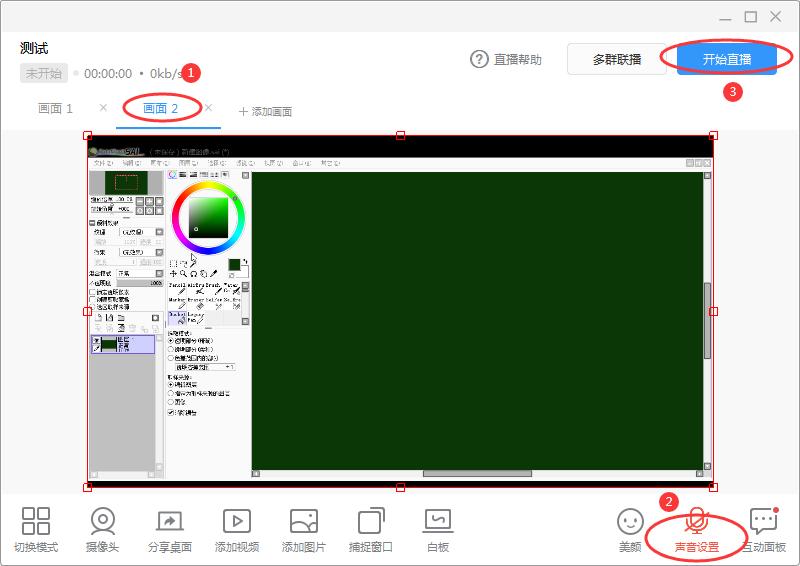Viewport: 800px width, 566px height.
Task: Open 声音设置 microphone sound settings
Action: 696,529
